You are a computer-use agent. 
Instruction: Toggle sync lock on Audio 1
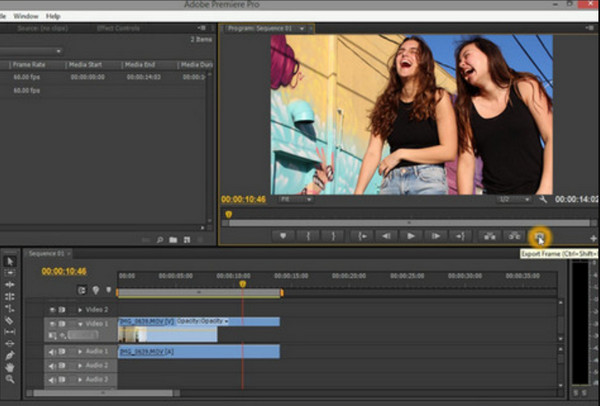point(62,351)
